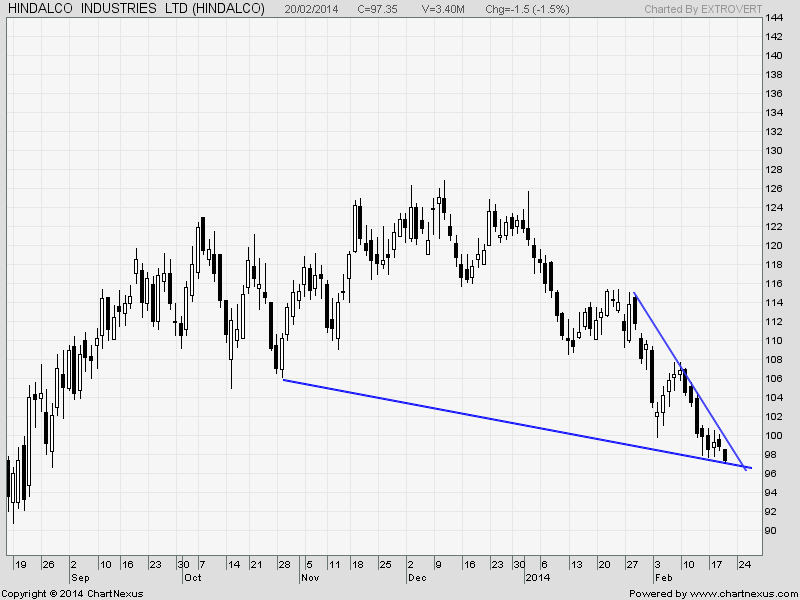The height and width of the screenshot is (600, 800).
Task: Click the 90 label on price axis
Action: (771, 531)
